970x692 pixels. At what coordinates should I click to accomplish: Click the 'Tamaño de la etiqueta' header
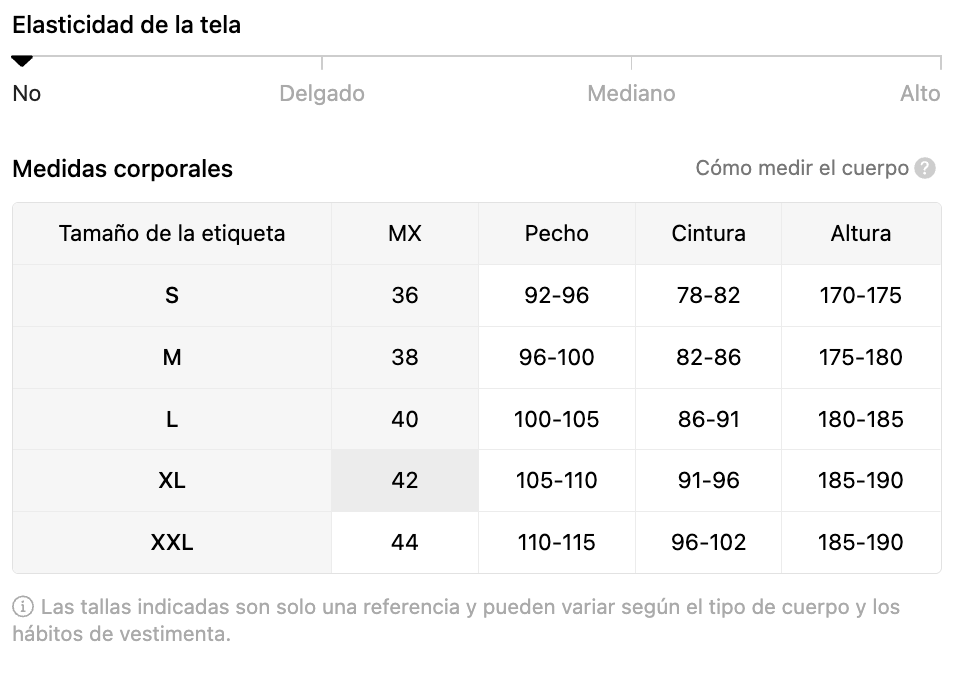click(172, 234)
